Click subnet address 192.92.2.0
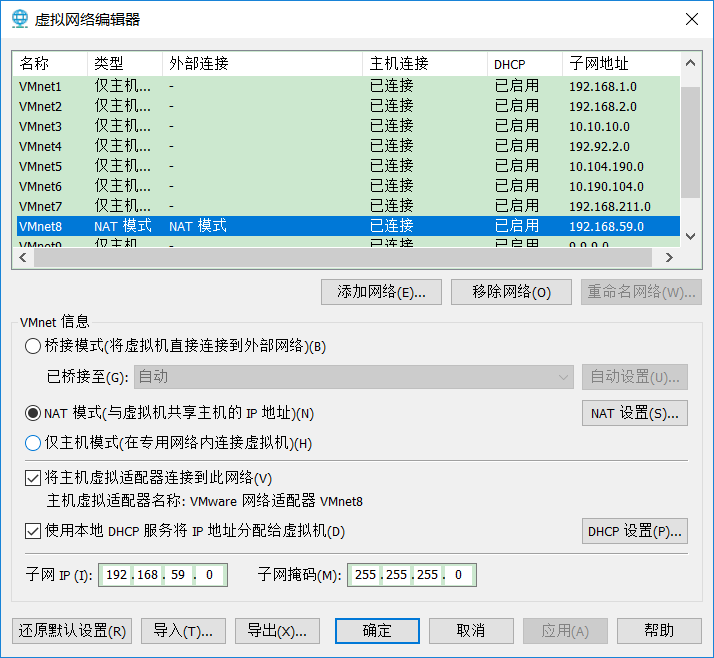Screen dimensions: 714x658 click(599, 147)
